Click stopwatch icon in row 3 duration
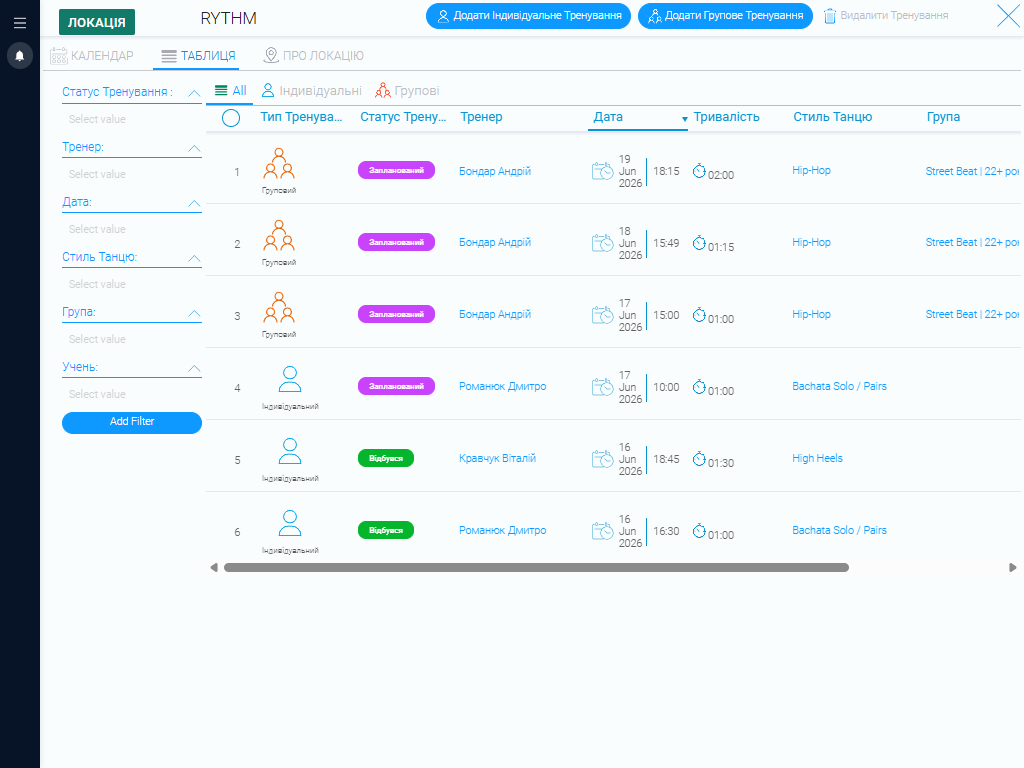 coord(699,315)
